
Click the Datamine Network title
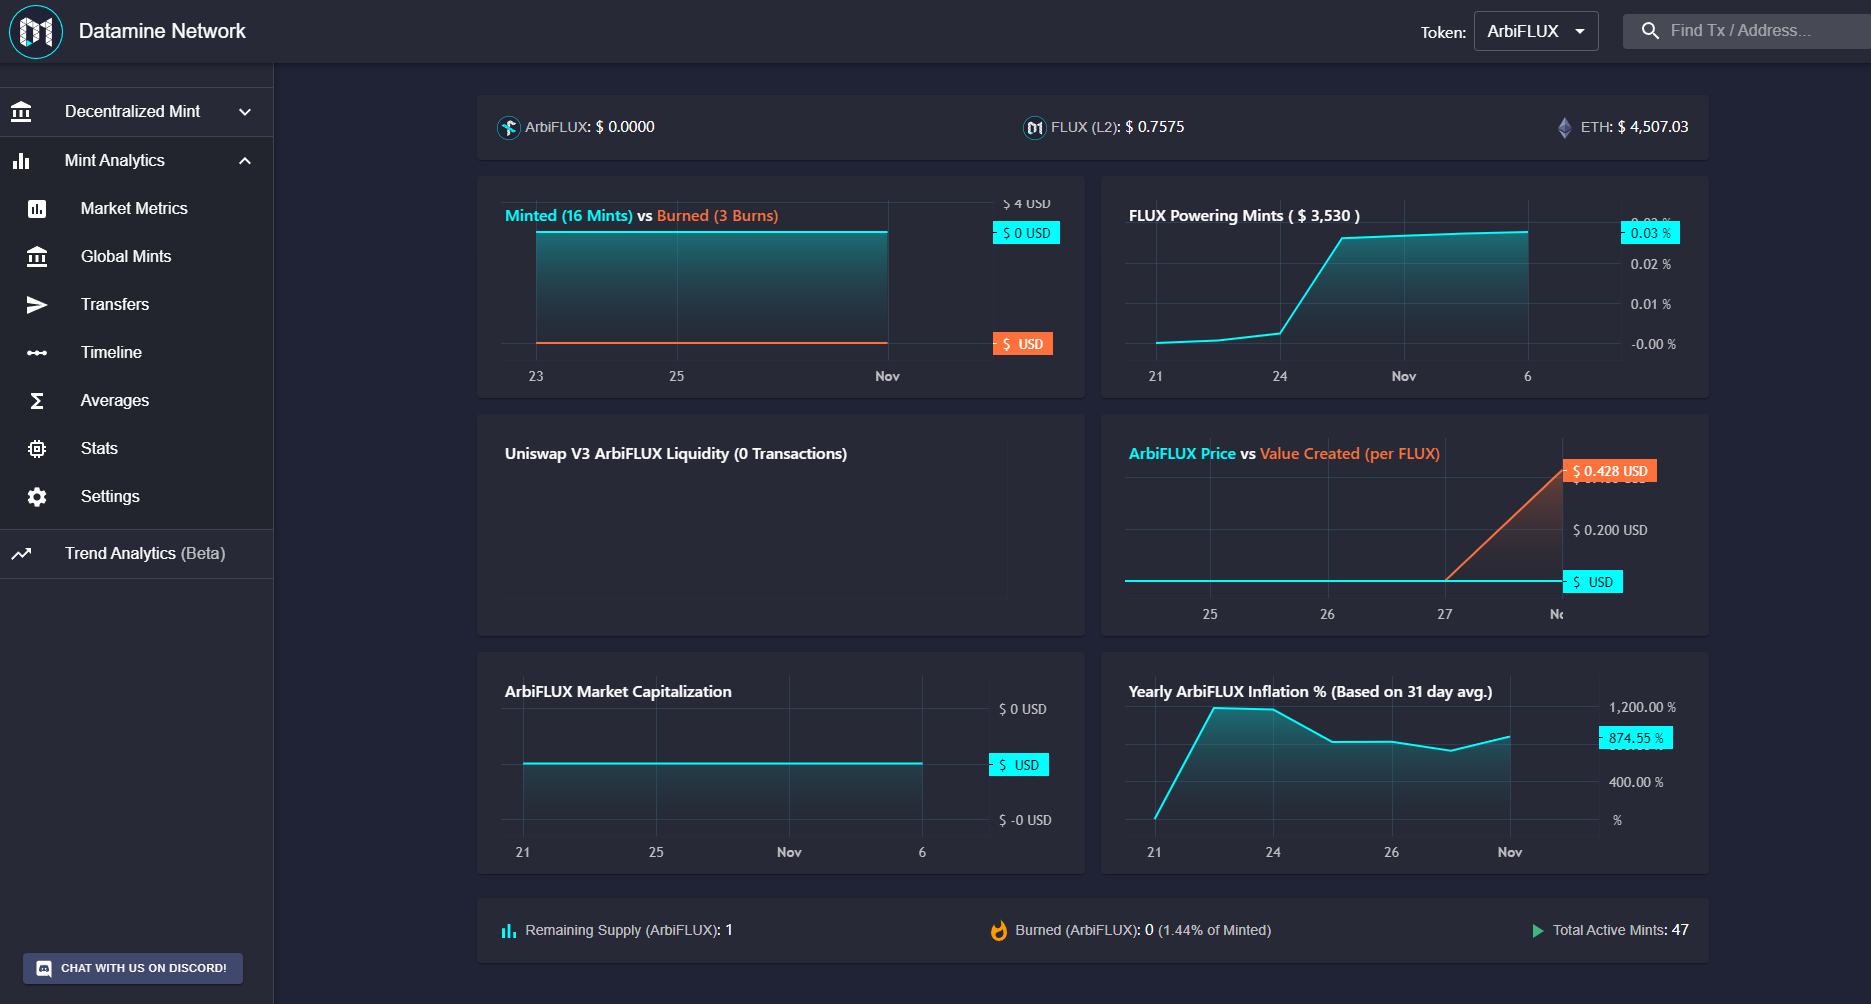point(162,31)
